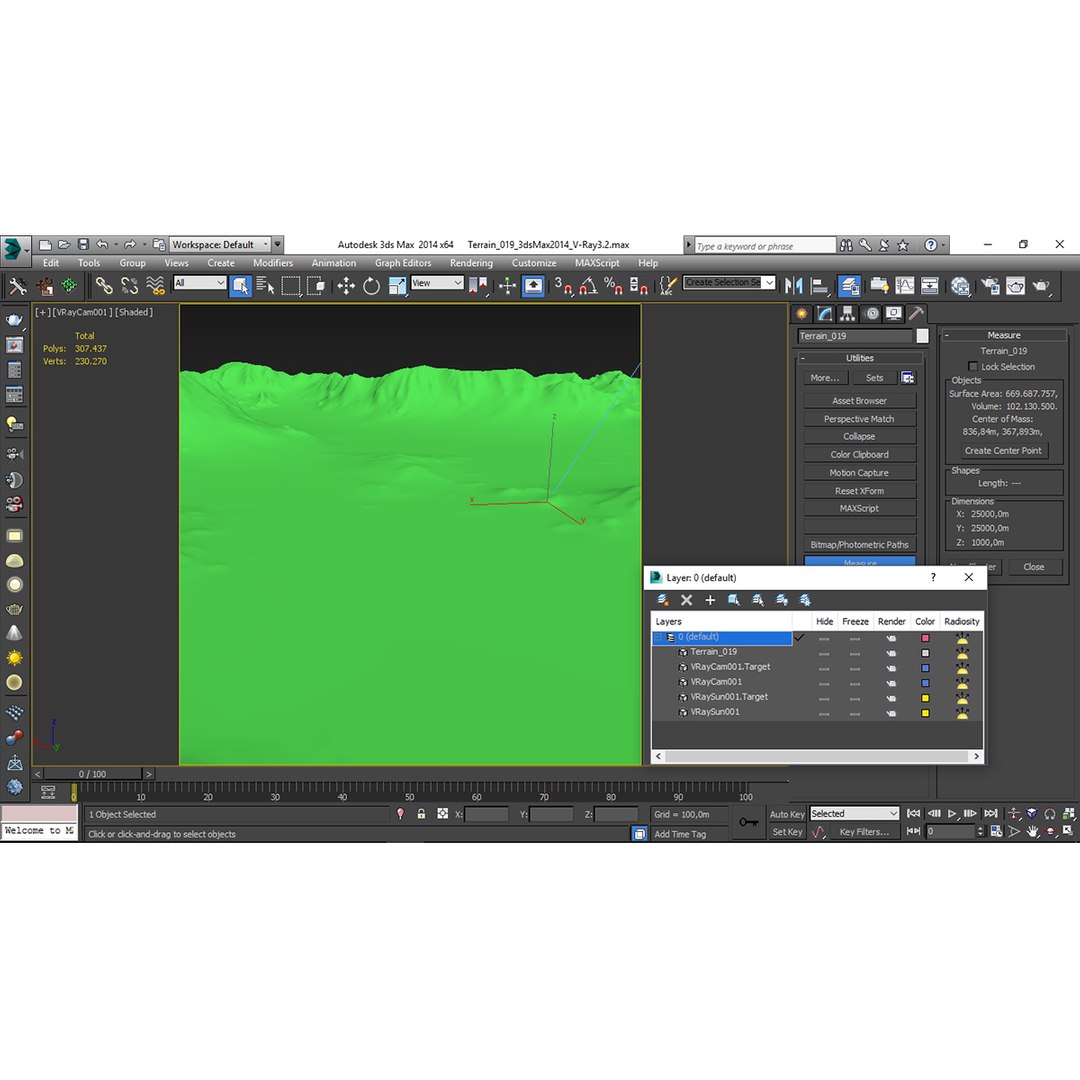
Task: Toggle current layer checkmark for 0 (default)
Action: [x=800, y=638]
